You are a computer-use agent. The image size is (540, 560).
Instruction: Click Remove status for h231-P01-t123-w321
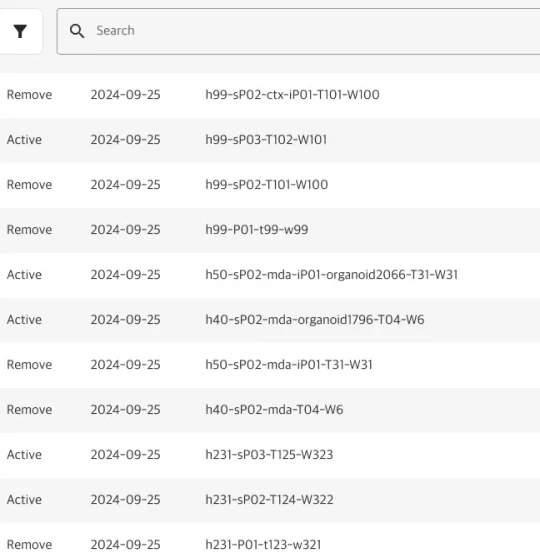[x=29, y=545]
